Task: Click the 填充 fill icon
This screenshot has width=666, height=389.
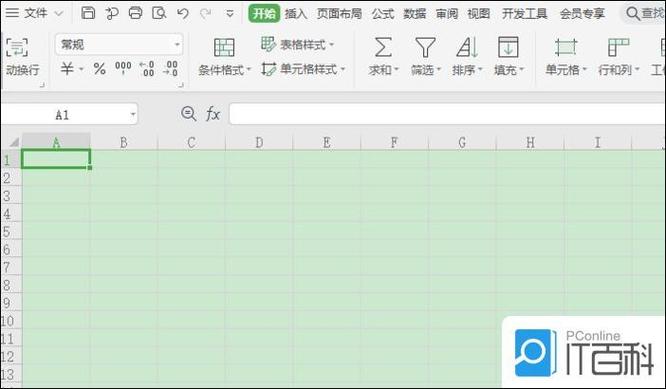Action: [508, 47]
